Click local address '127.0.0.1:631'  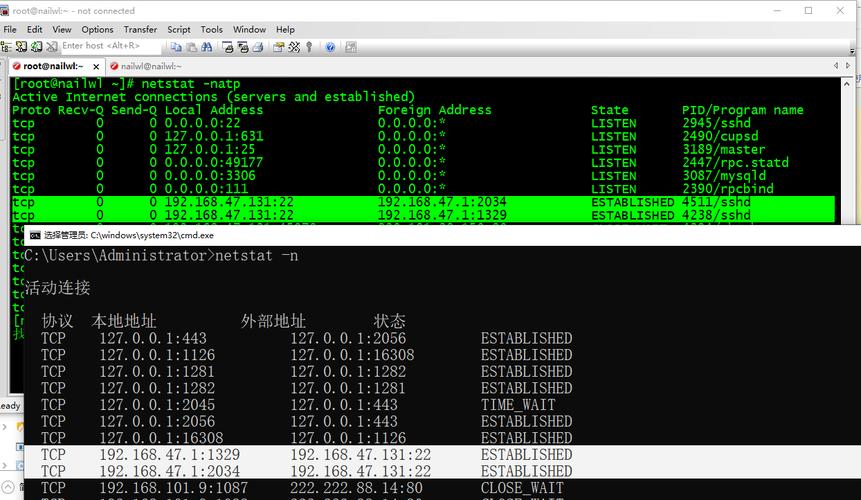click(x=214, y=136)
